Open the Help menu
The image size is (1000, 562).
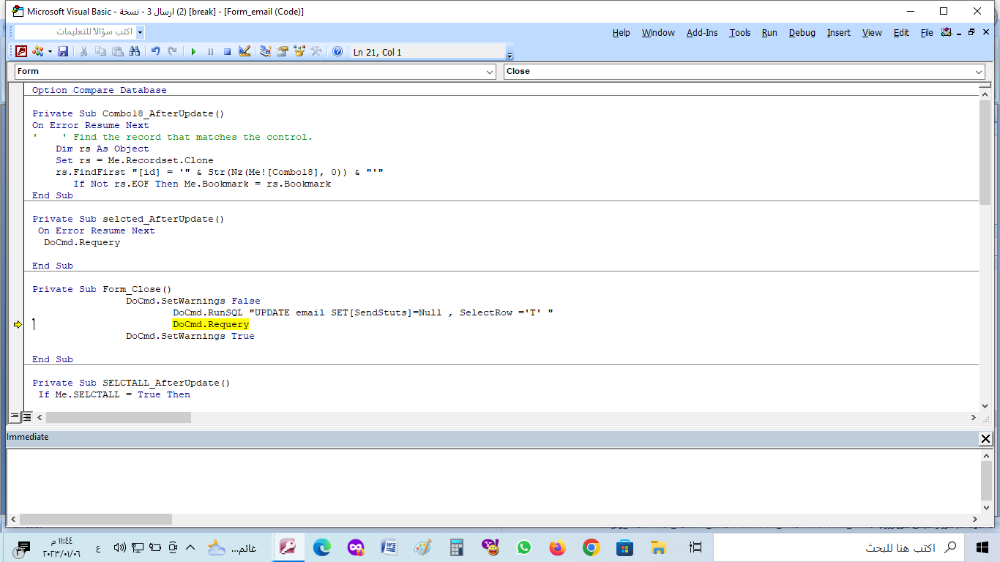pos(621,33)
